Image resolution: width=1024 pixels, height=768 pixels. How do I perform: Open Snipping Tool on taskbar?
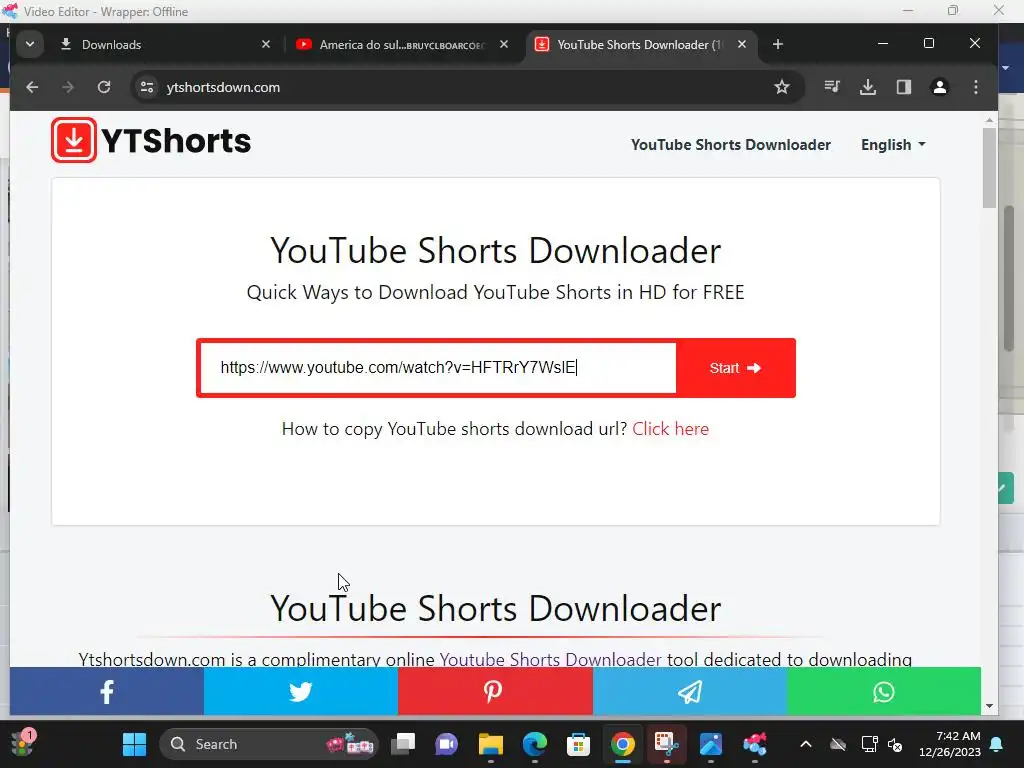pos(666,744)
